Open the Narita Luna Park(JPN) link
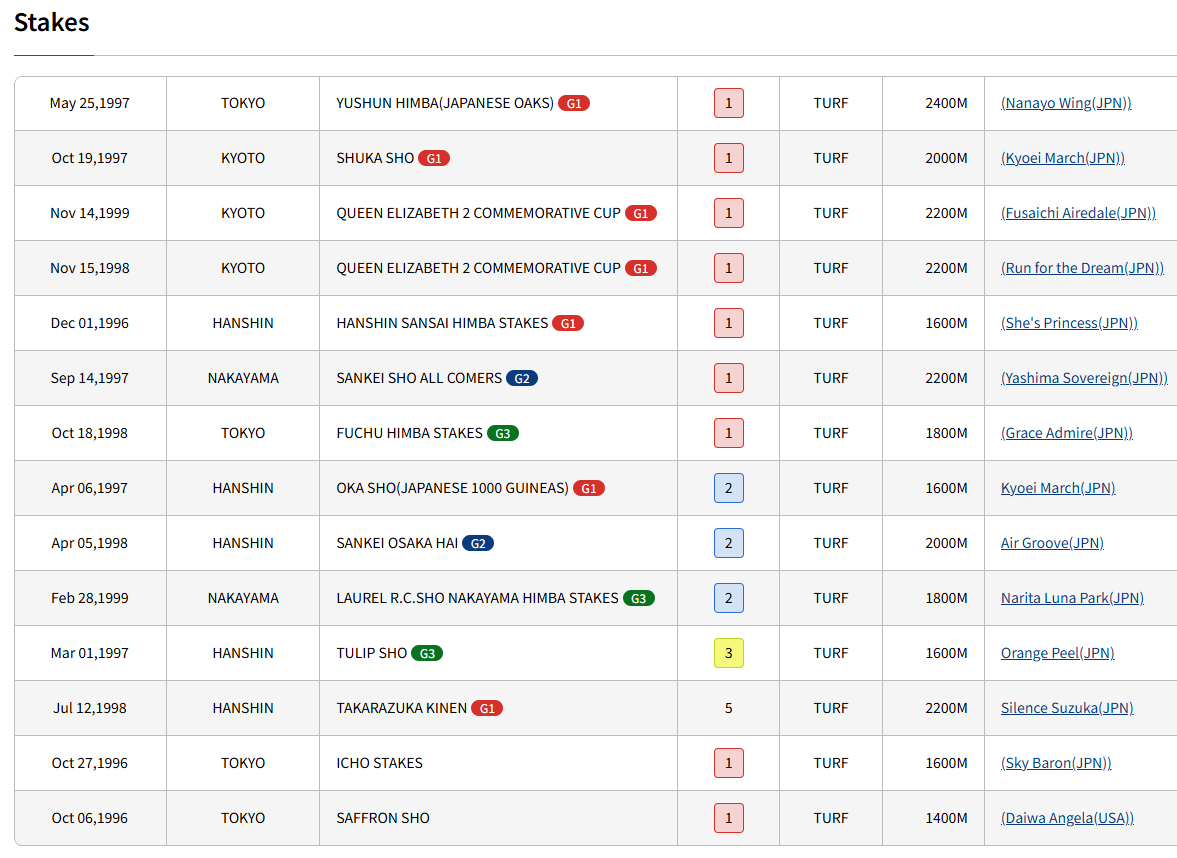Viewport: 1177px width, 858px height. click(x=1073, y=598)
